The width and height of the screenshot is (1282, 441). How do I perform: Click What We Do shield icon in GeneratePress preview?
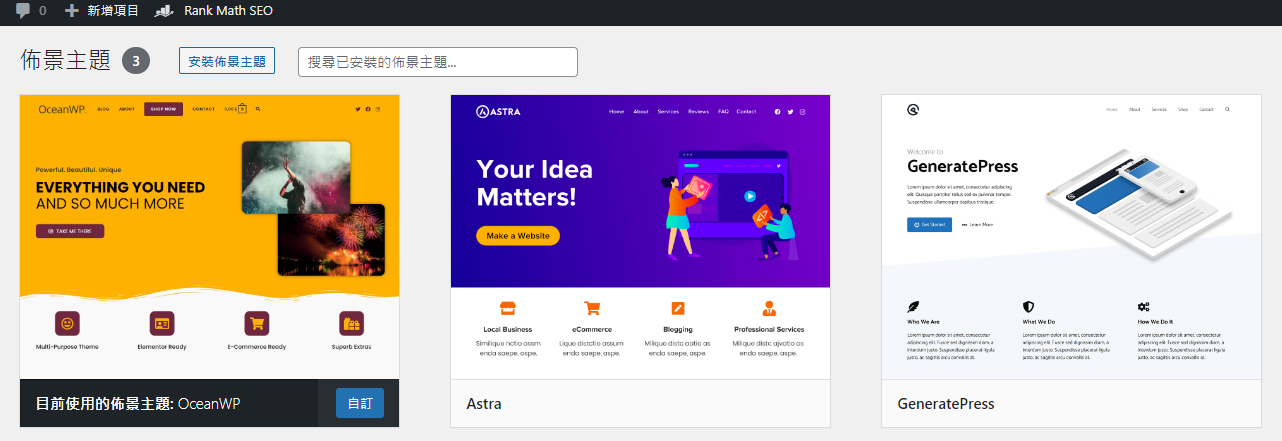point(1028,307)
